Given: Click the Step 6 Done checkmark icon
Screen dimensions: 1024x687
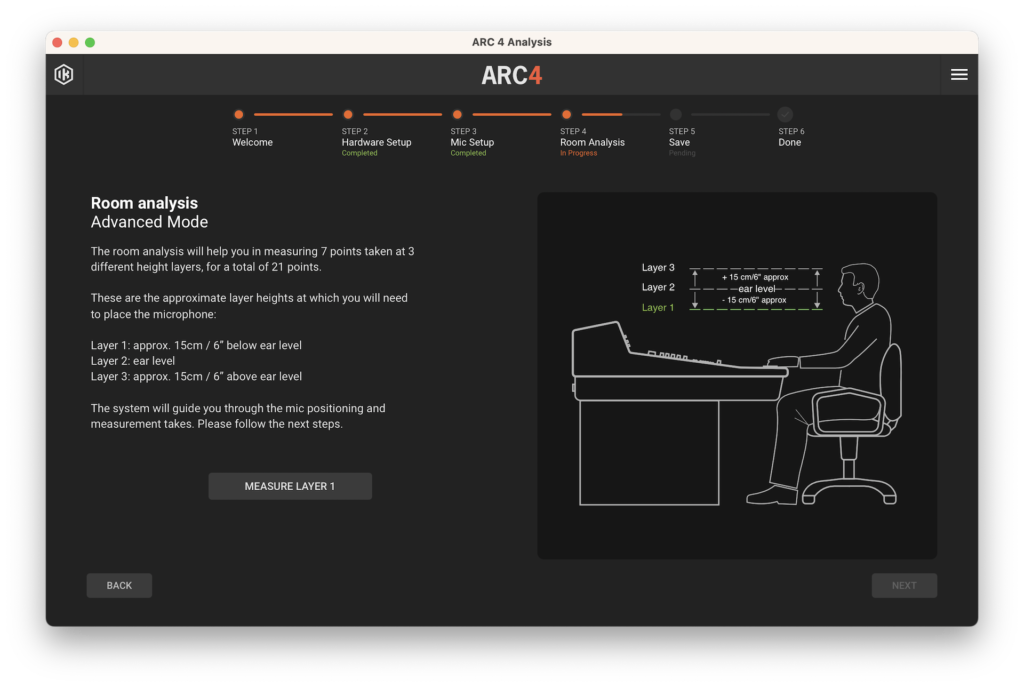Looking at the screenshot, I should click(785, 115).
